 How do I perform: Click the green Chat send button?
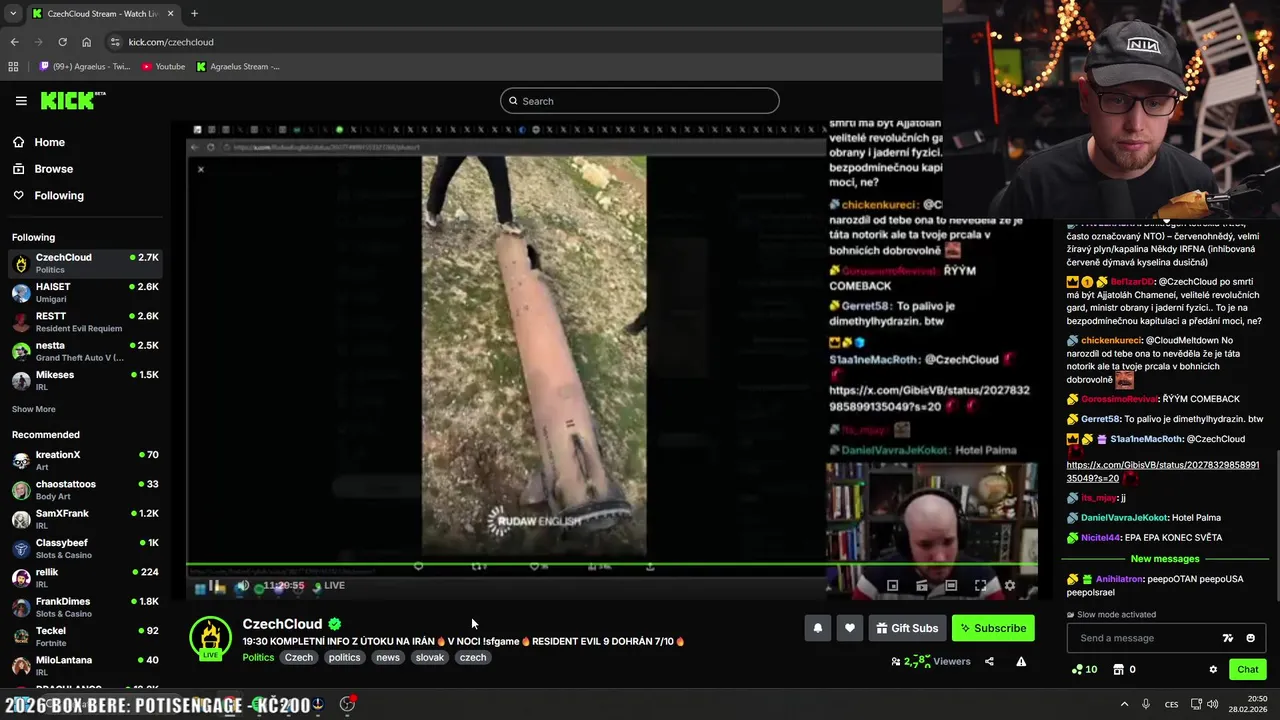point(1247,669)
